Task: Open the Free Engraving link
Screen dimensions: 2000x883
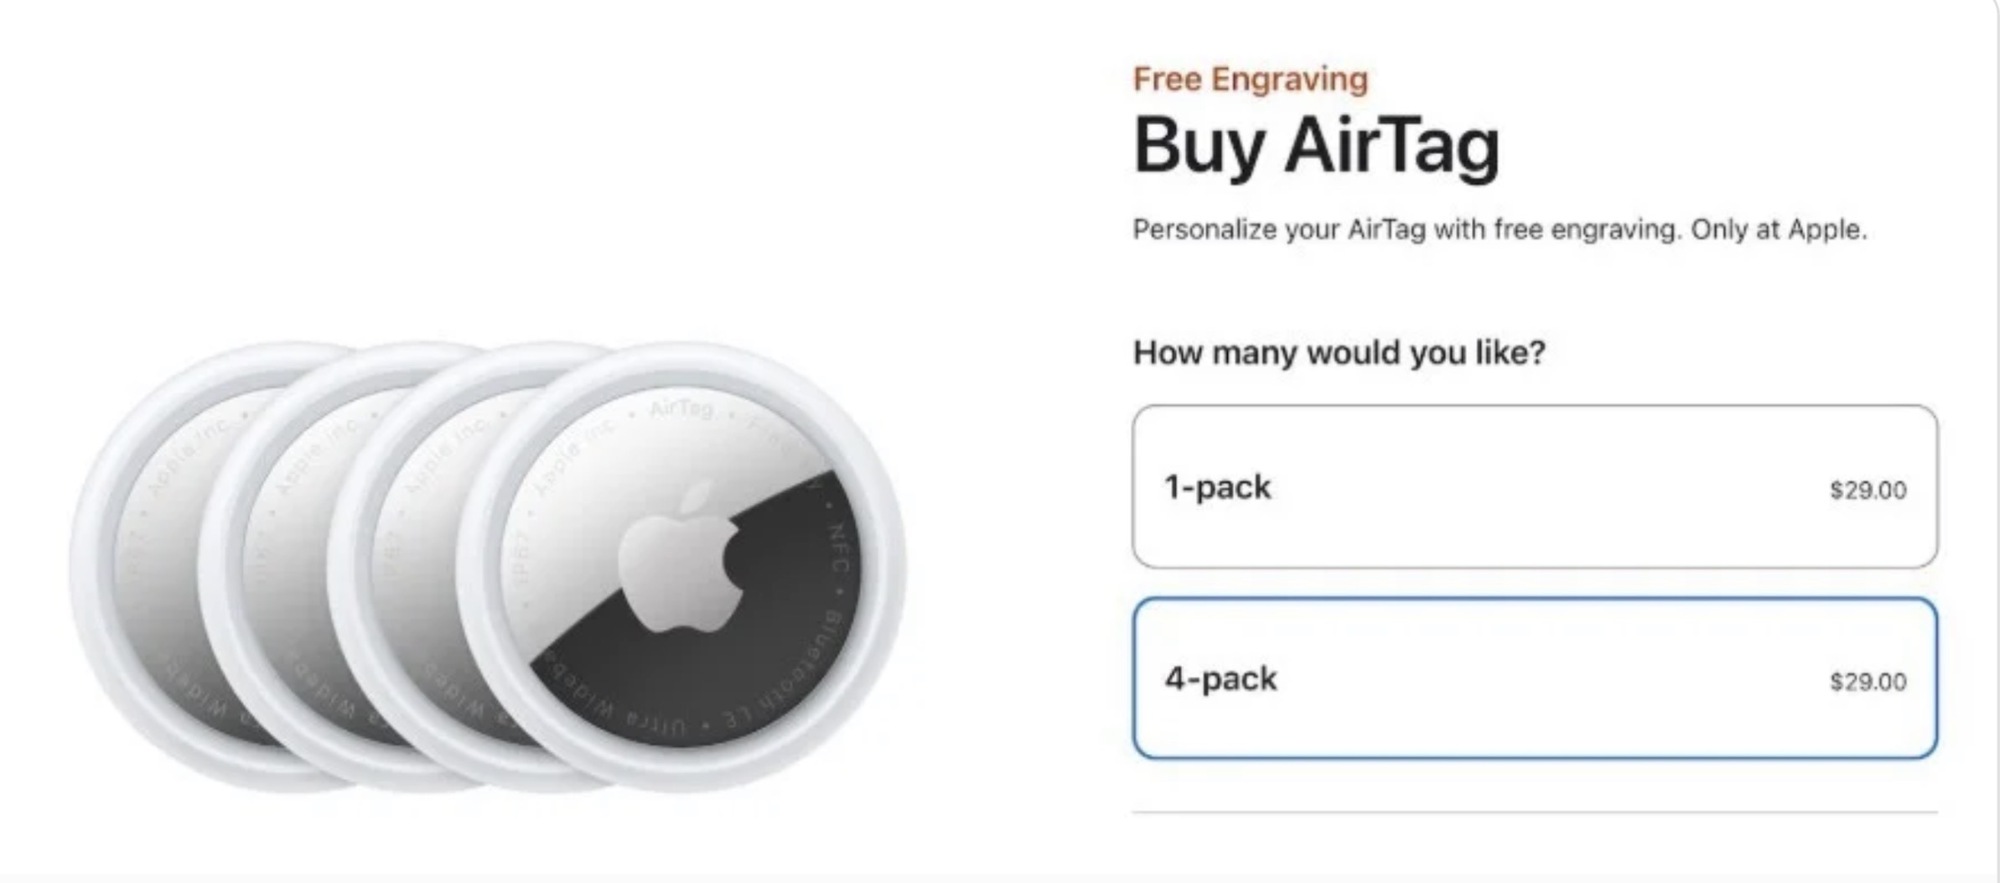Action: [1250, 78]
